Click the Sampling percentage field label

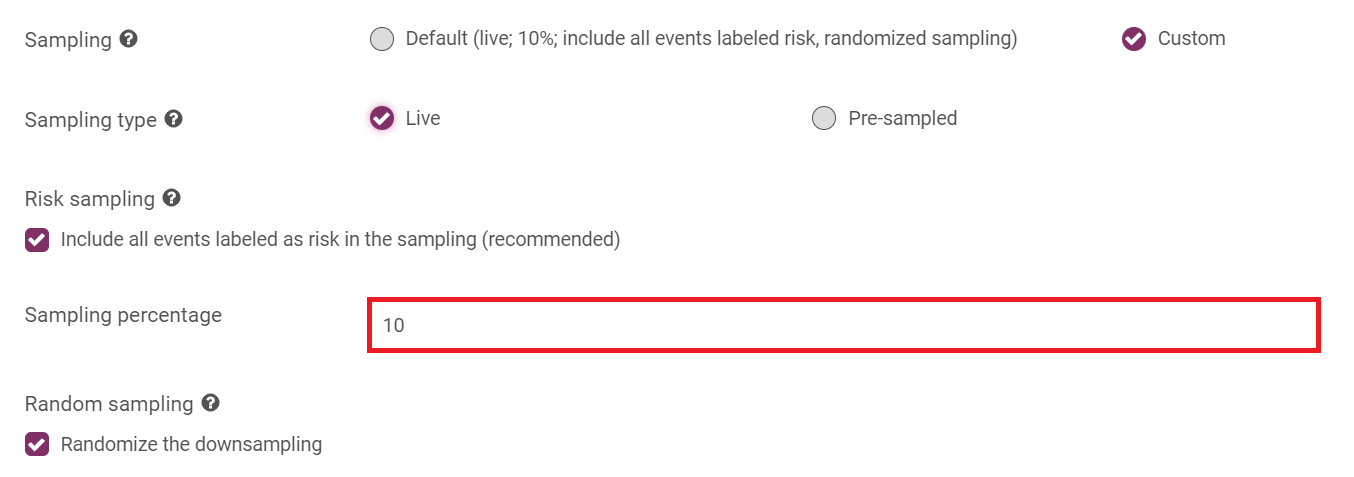pyautogui.click(x=123, y=315)
